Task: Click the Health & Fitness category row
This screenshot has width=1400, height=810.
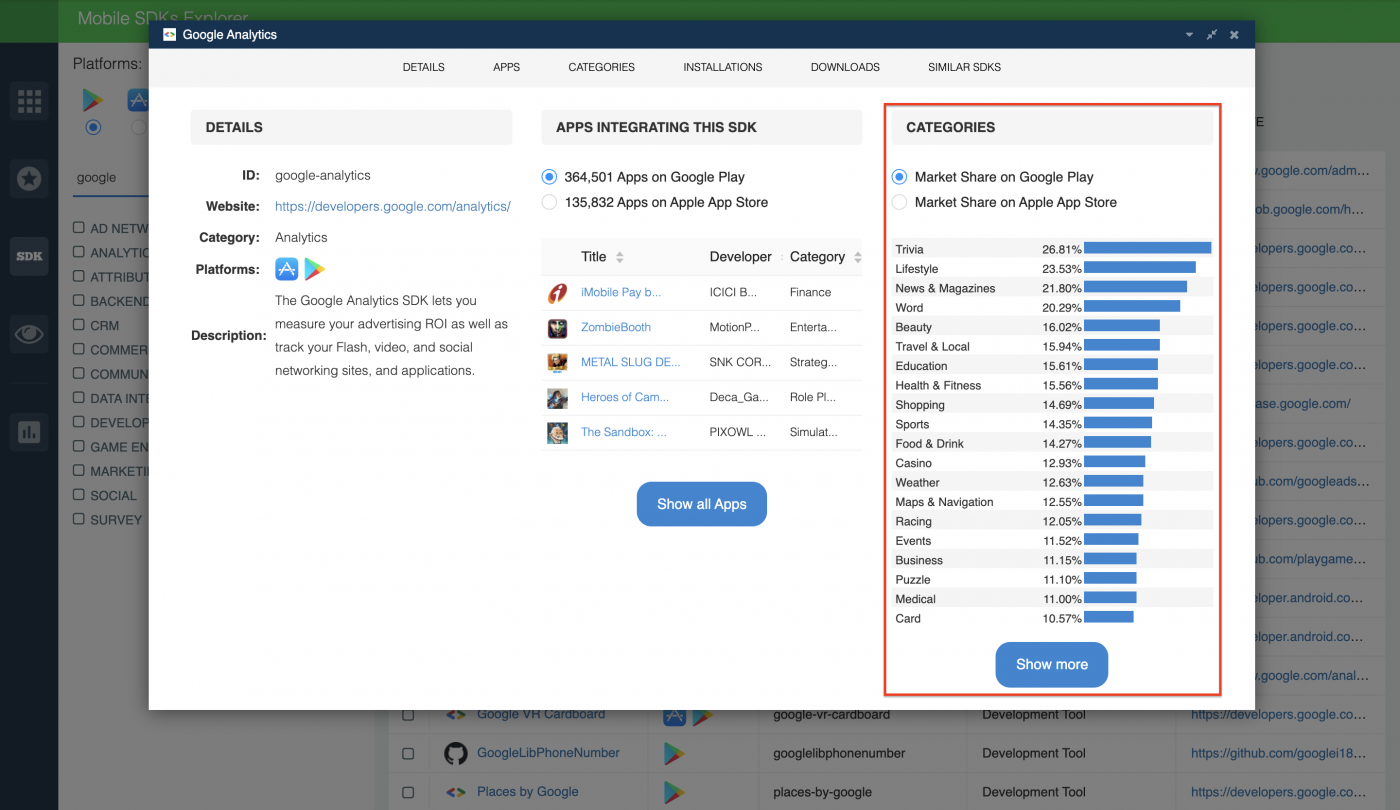Action: 1053,385
